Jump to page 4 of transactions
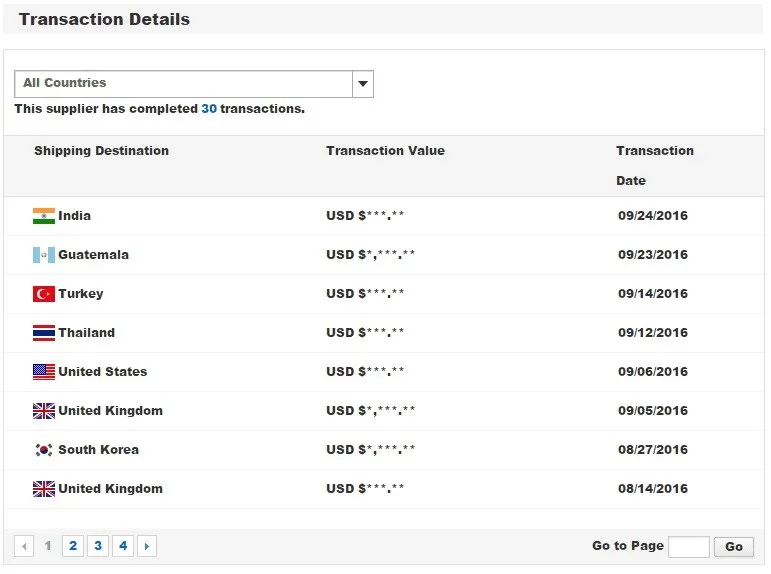771x574 pixels. pos(123,546)
